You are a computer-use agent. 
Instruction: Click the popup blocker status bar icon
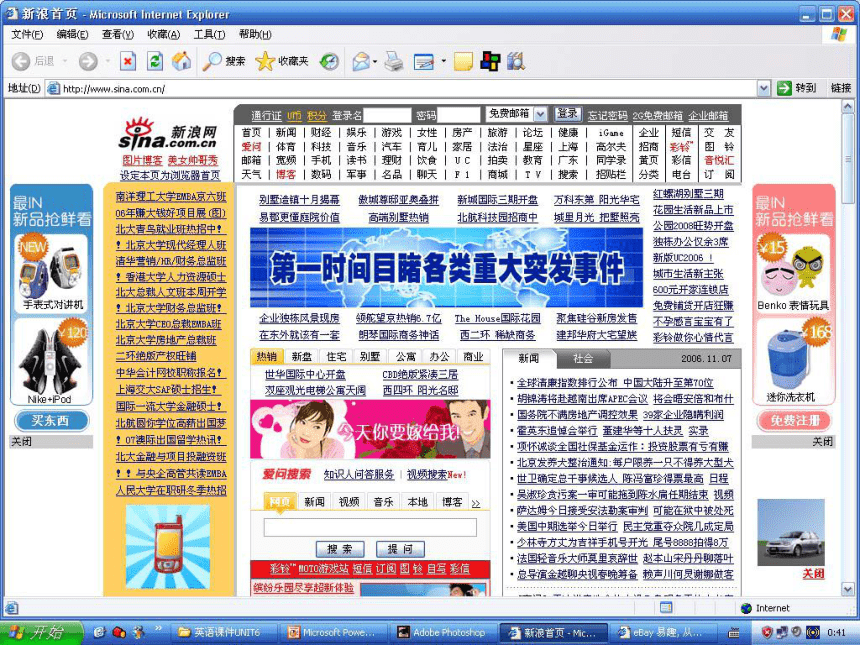666,607
